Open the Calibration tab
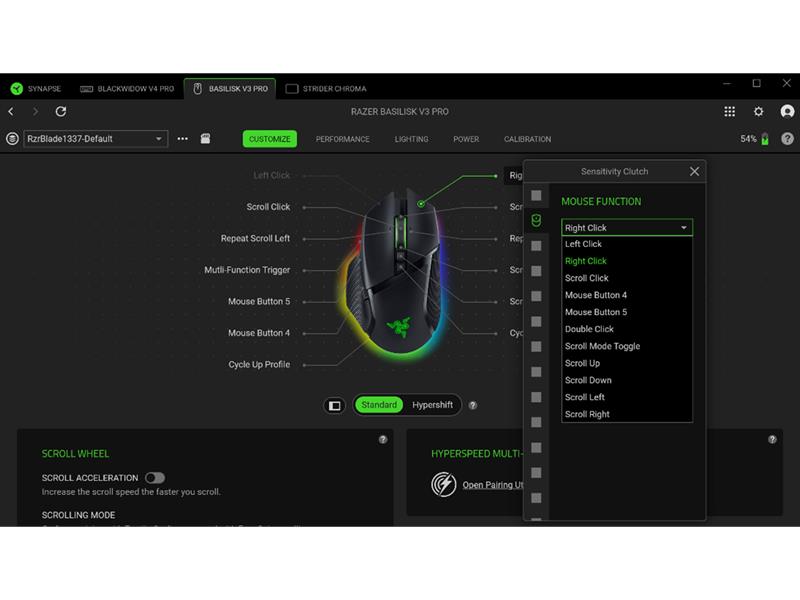800x600 pixels. (527, 139)
